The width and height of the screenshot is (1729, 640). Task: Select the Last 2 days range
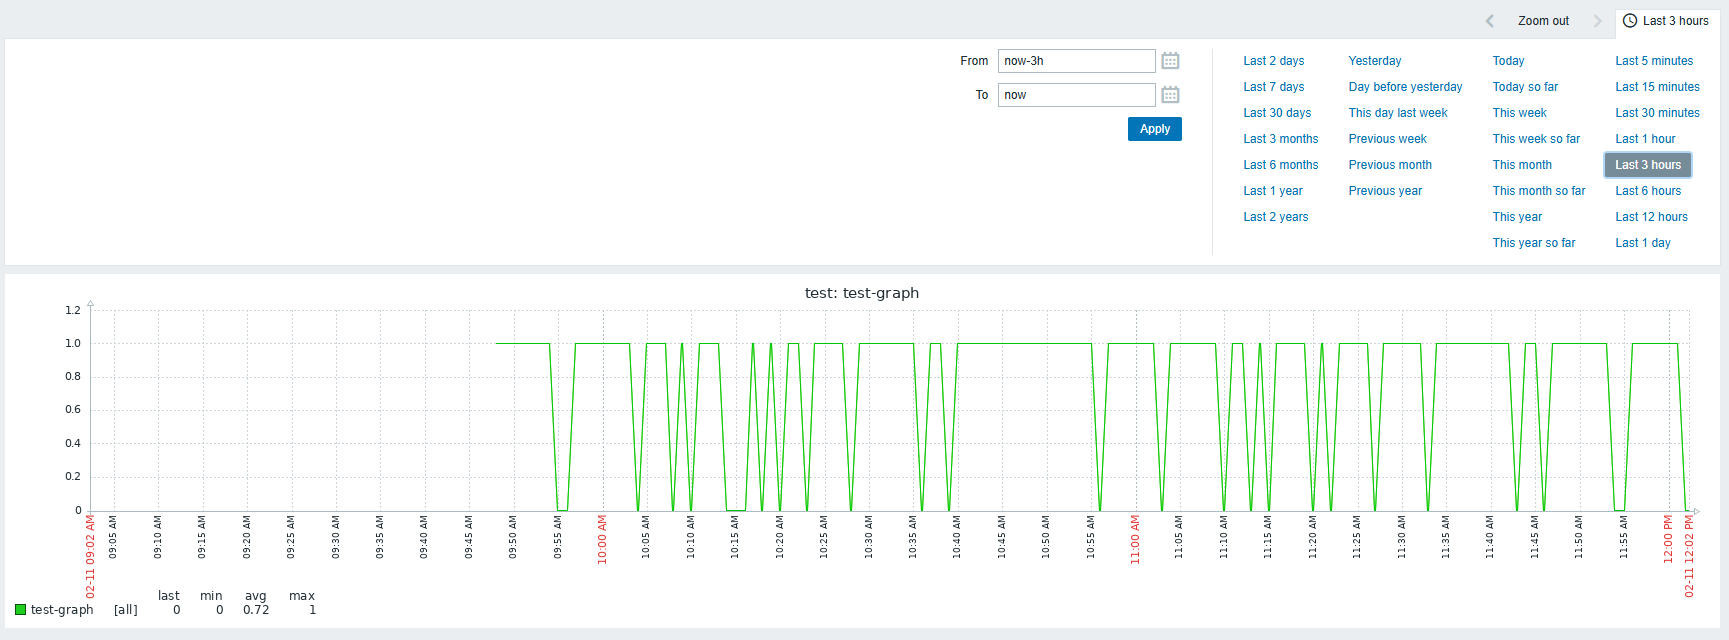point(1273,61)
